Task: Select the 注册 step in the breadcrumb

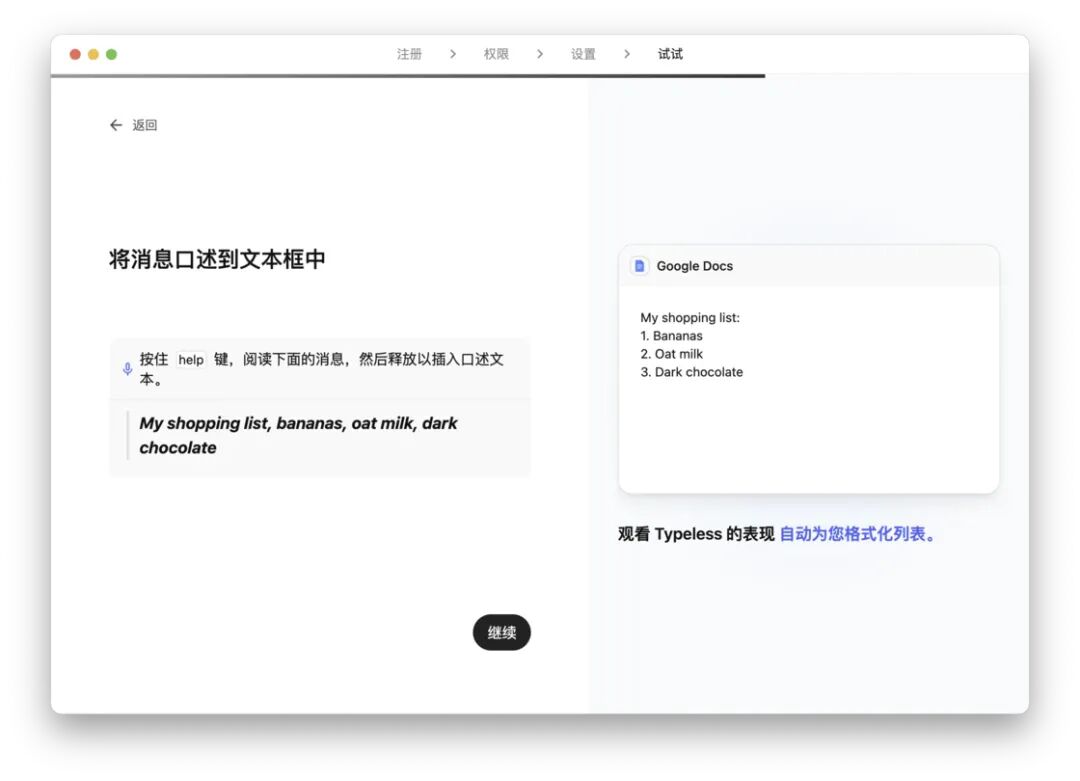Action: coord(409,54)
